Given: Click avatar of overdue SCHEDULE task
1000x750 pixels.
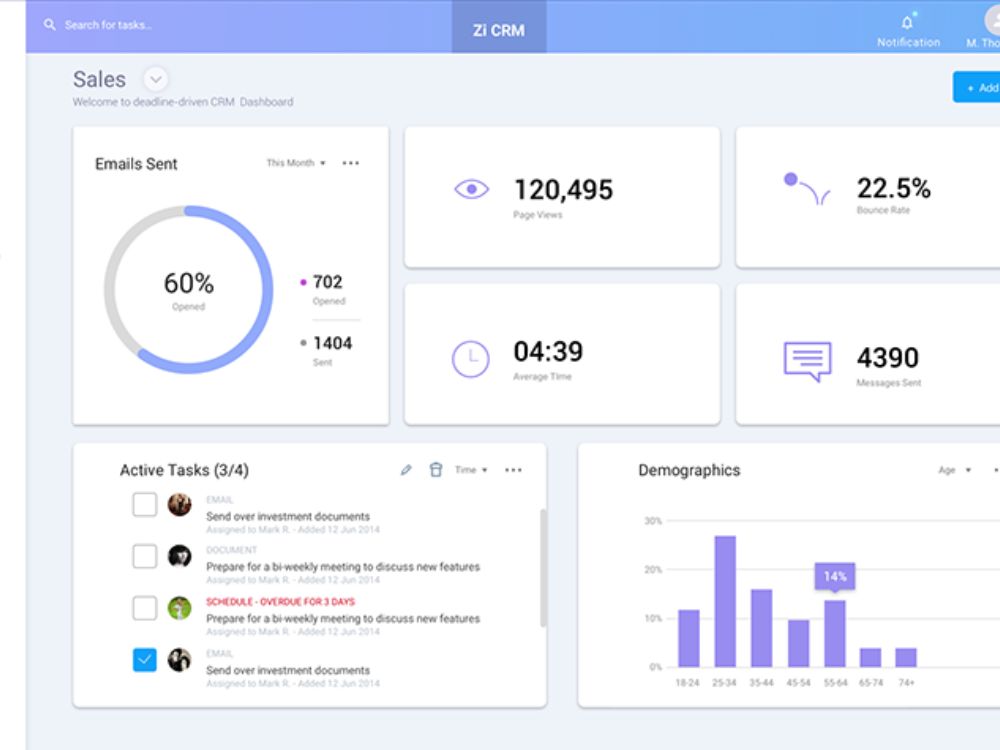Looking at the screenshot, I should click(x=179, y=608).
